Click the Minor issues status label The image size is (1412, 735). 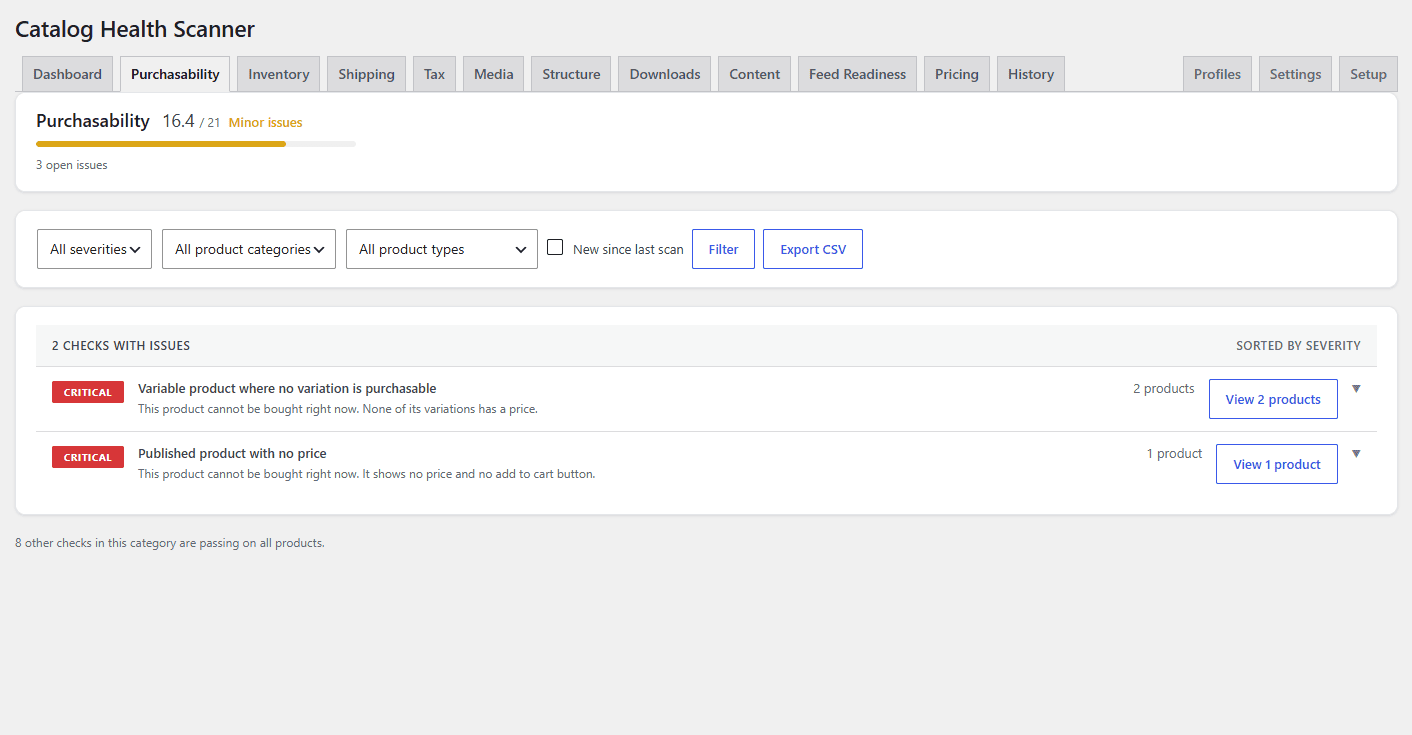(265, 122)
